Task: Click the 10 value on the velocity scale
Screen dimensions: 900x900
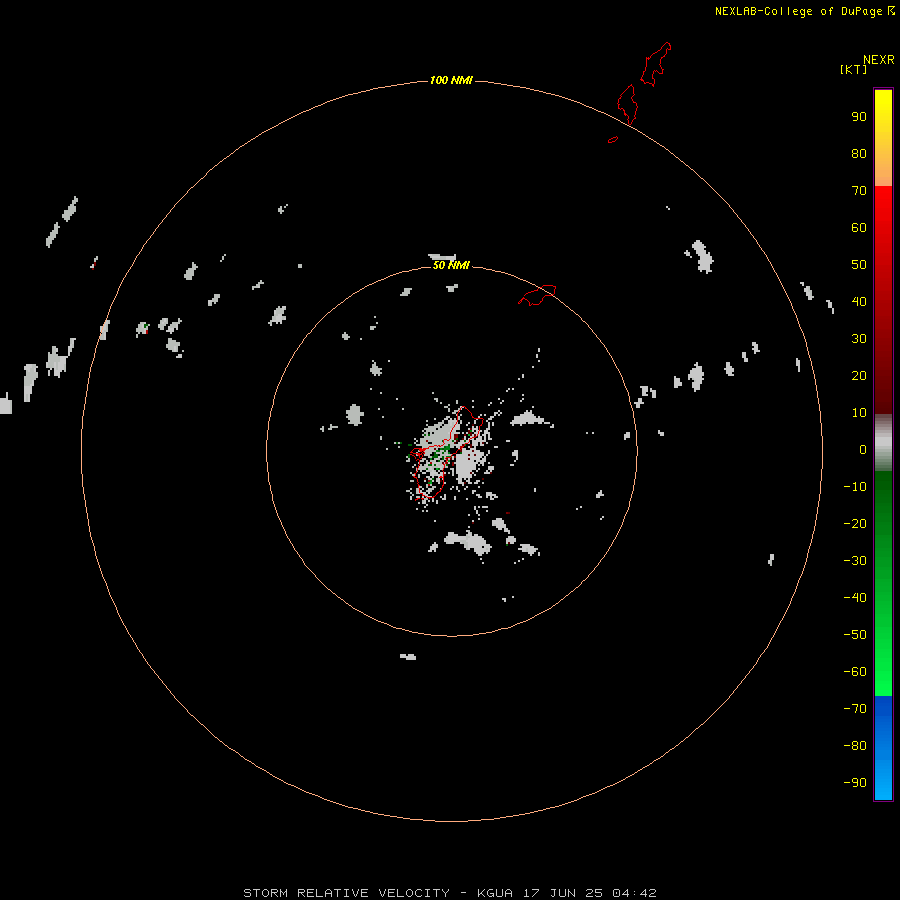Action: pos(859,413)
